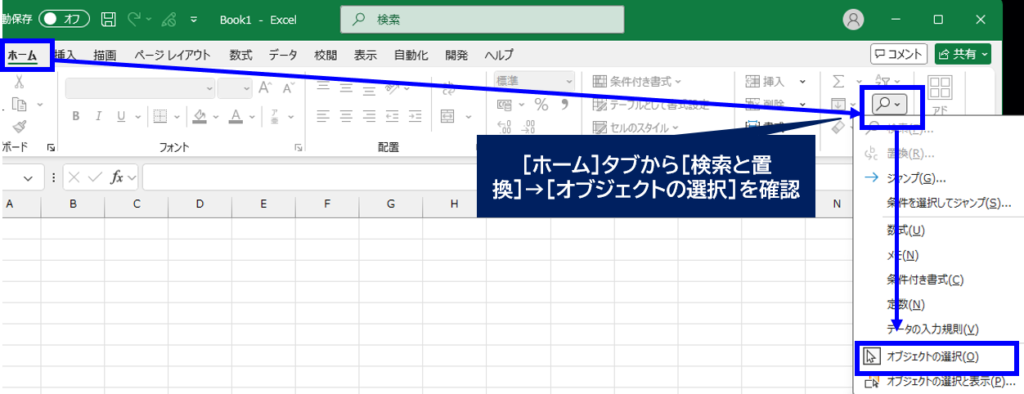Open the データ tab
The height and width of the screenshot is (394, 1024).
click(283, 56)
